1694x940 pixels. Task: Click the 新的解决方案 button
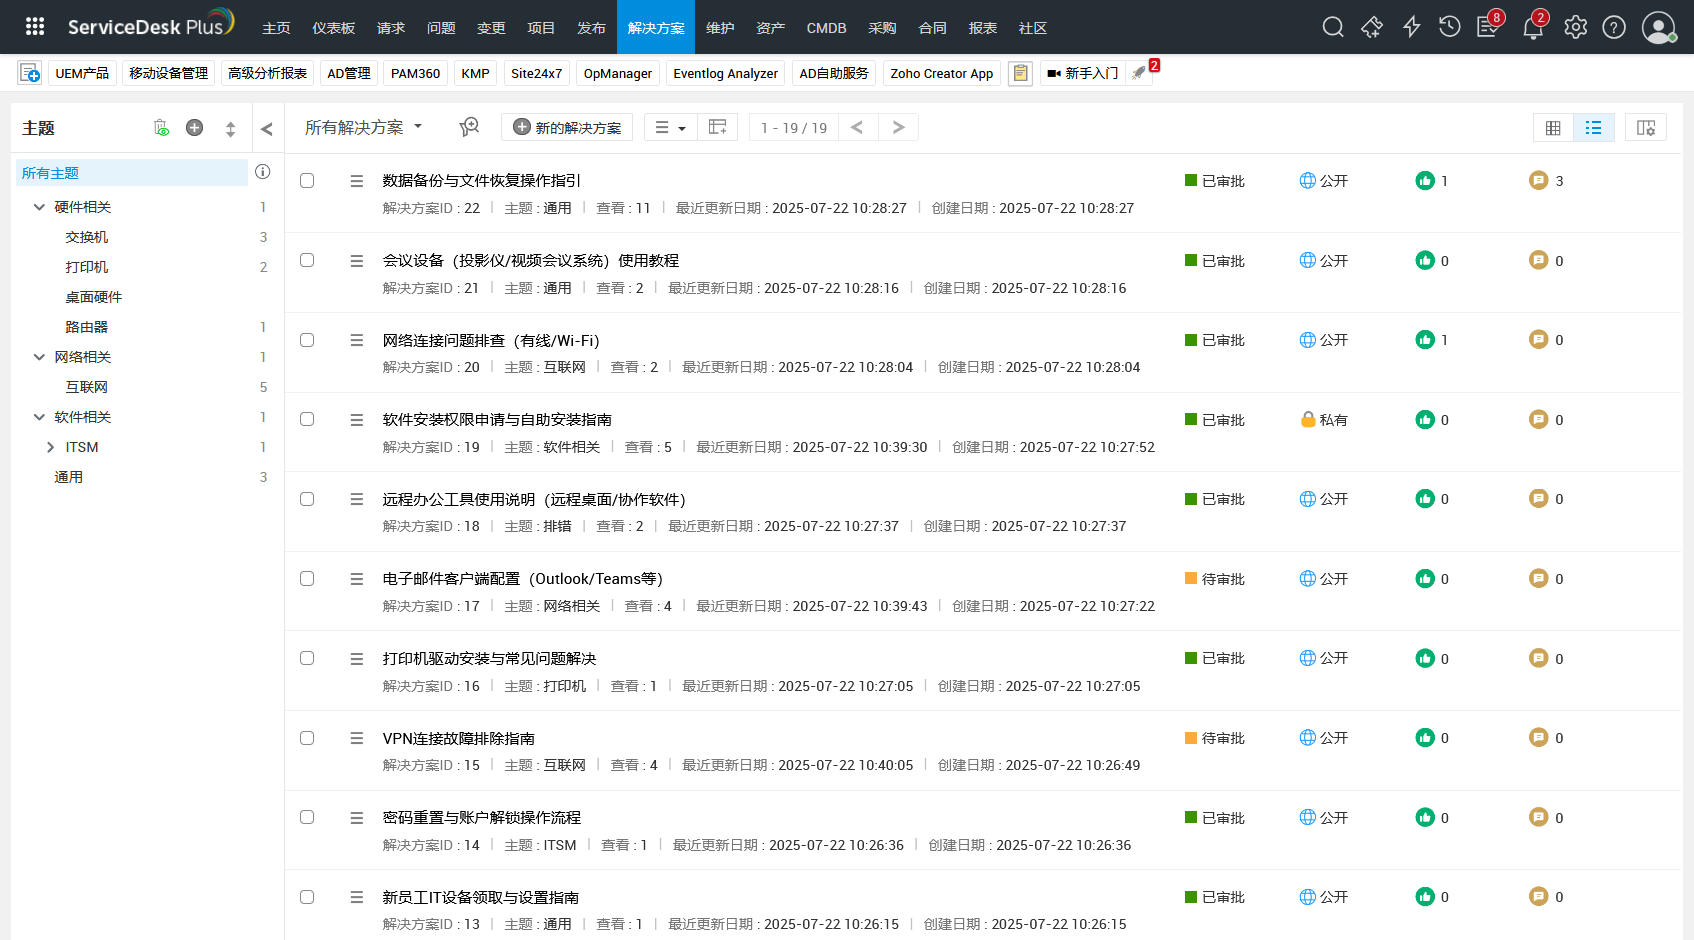tap(566, 127)
